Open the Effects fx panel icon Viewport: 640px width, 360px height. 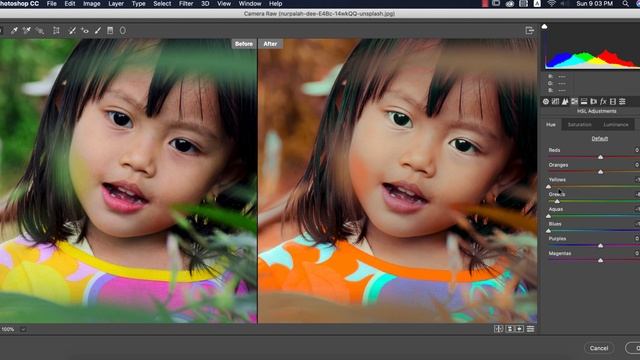(603, 102)
